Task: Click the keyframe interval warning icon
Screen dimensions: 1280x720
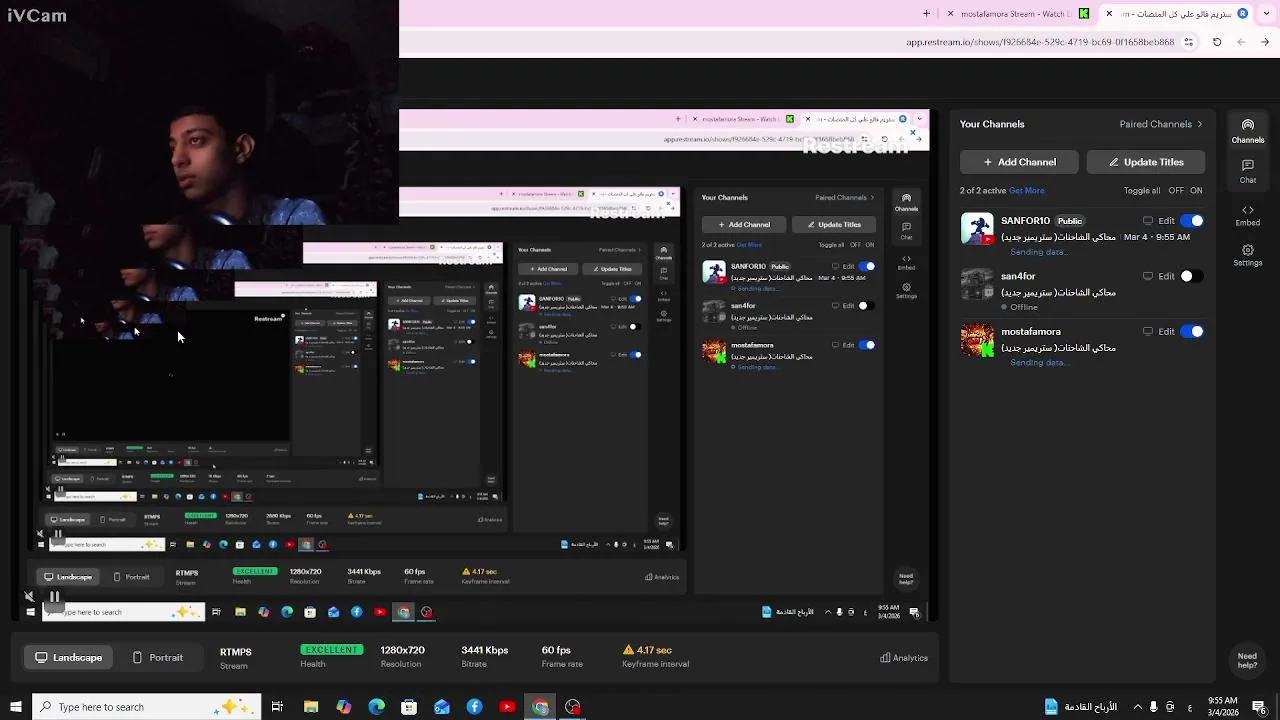Action: (x=628, y=650)
